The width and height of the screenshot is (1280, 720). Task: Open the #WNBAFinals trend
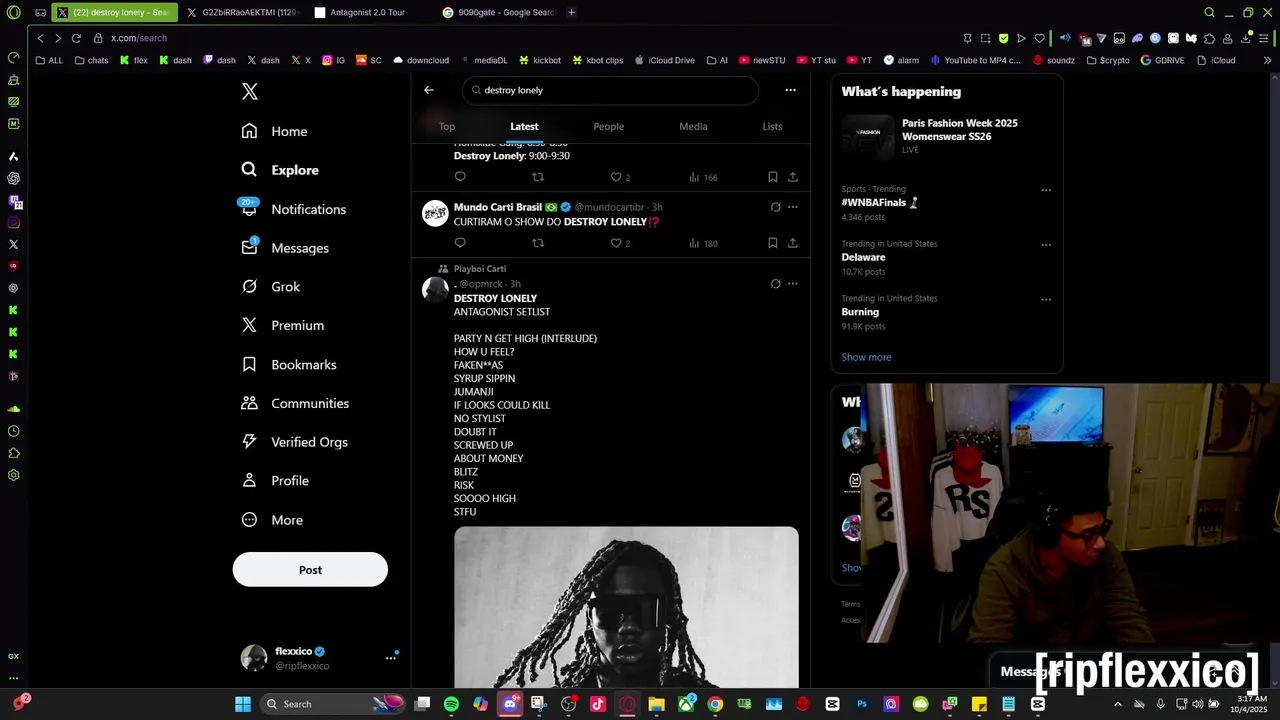pyautogui.click(x=879, y=202)
